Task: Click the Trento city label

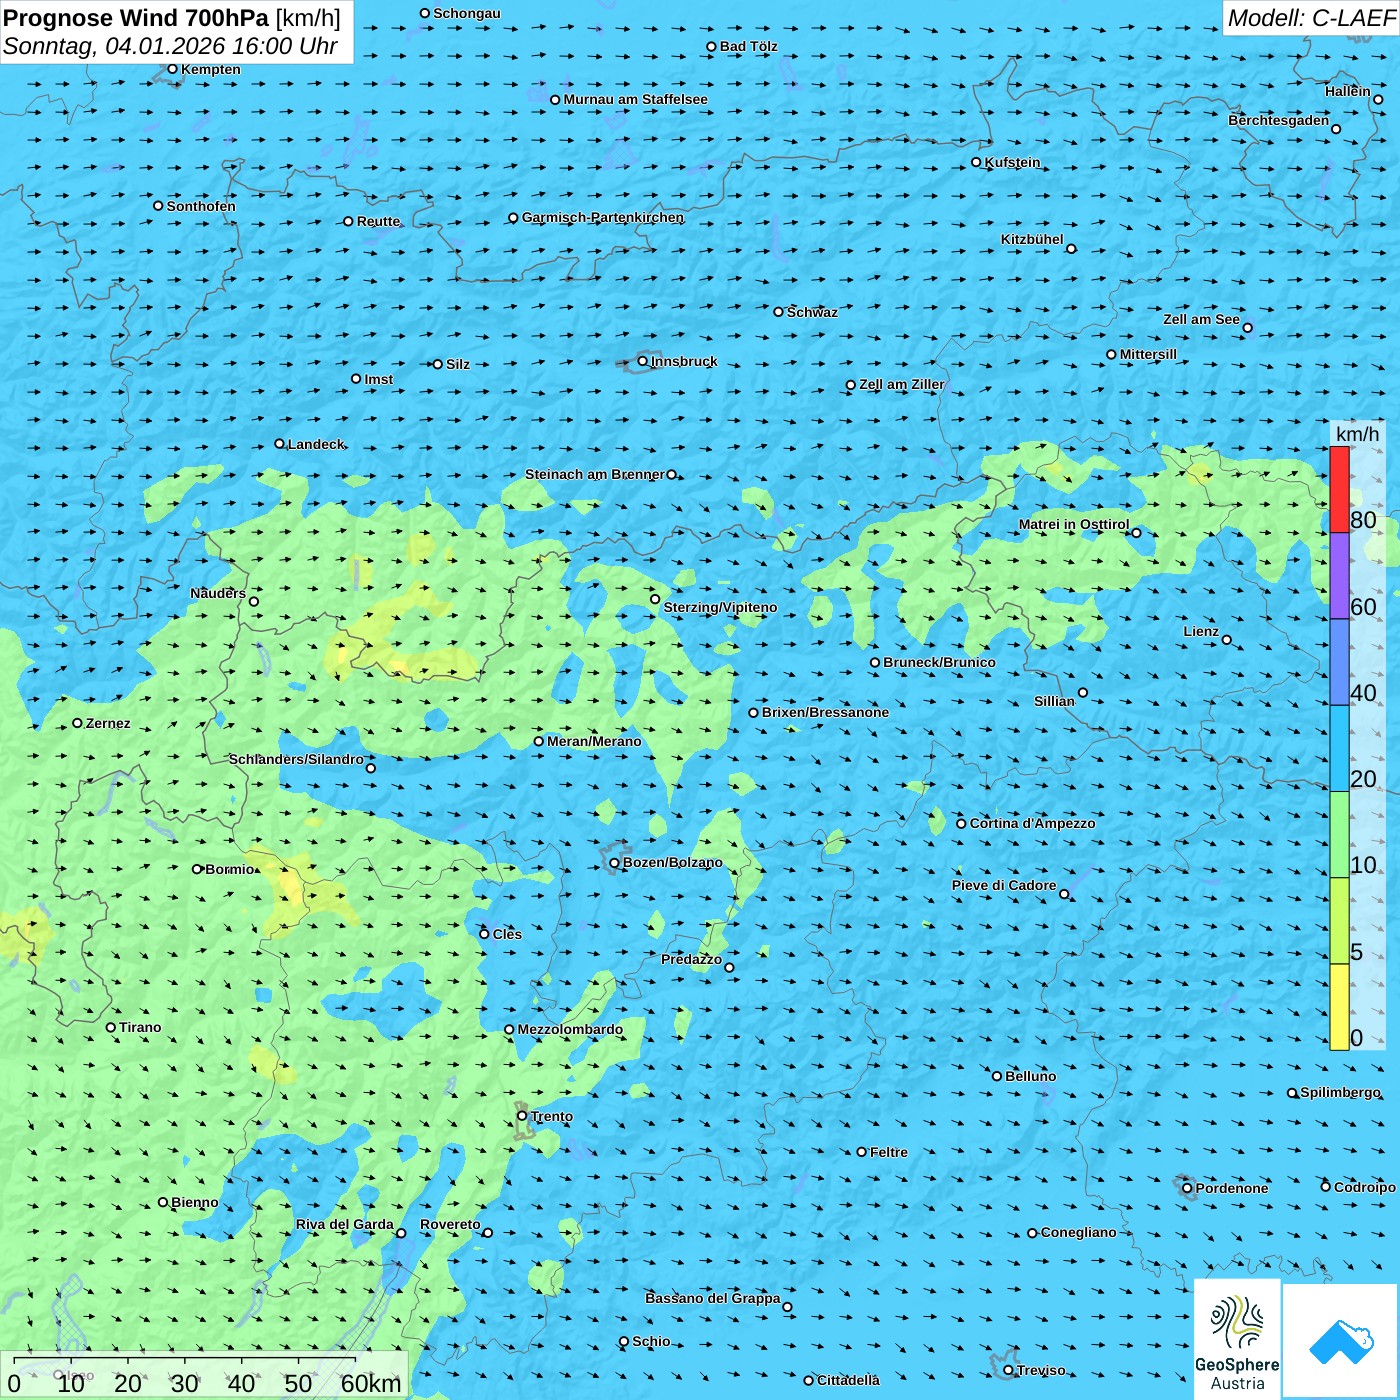Action: (x=552, y=1116)
